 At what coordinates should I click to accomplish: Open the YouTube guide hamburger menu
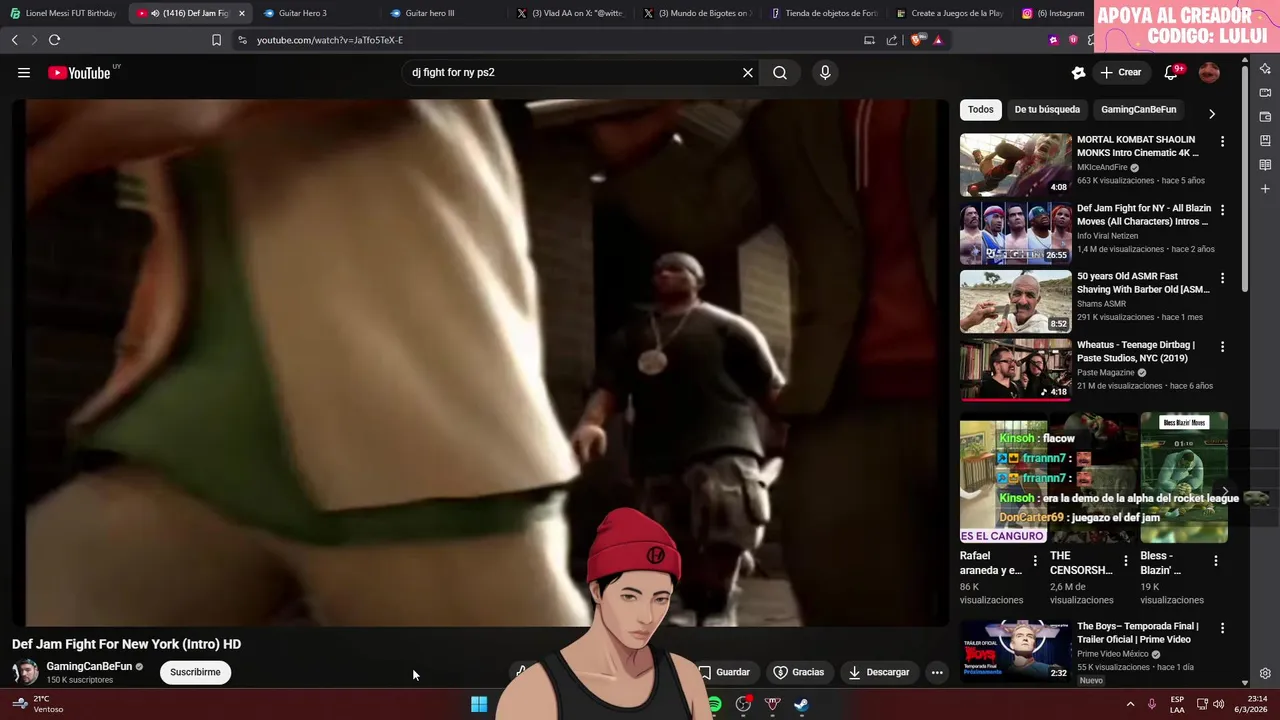pyautogui.click(x=24, y=72)
